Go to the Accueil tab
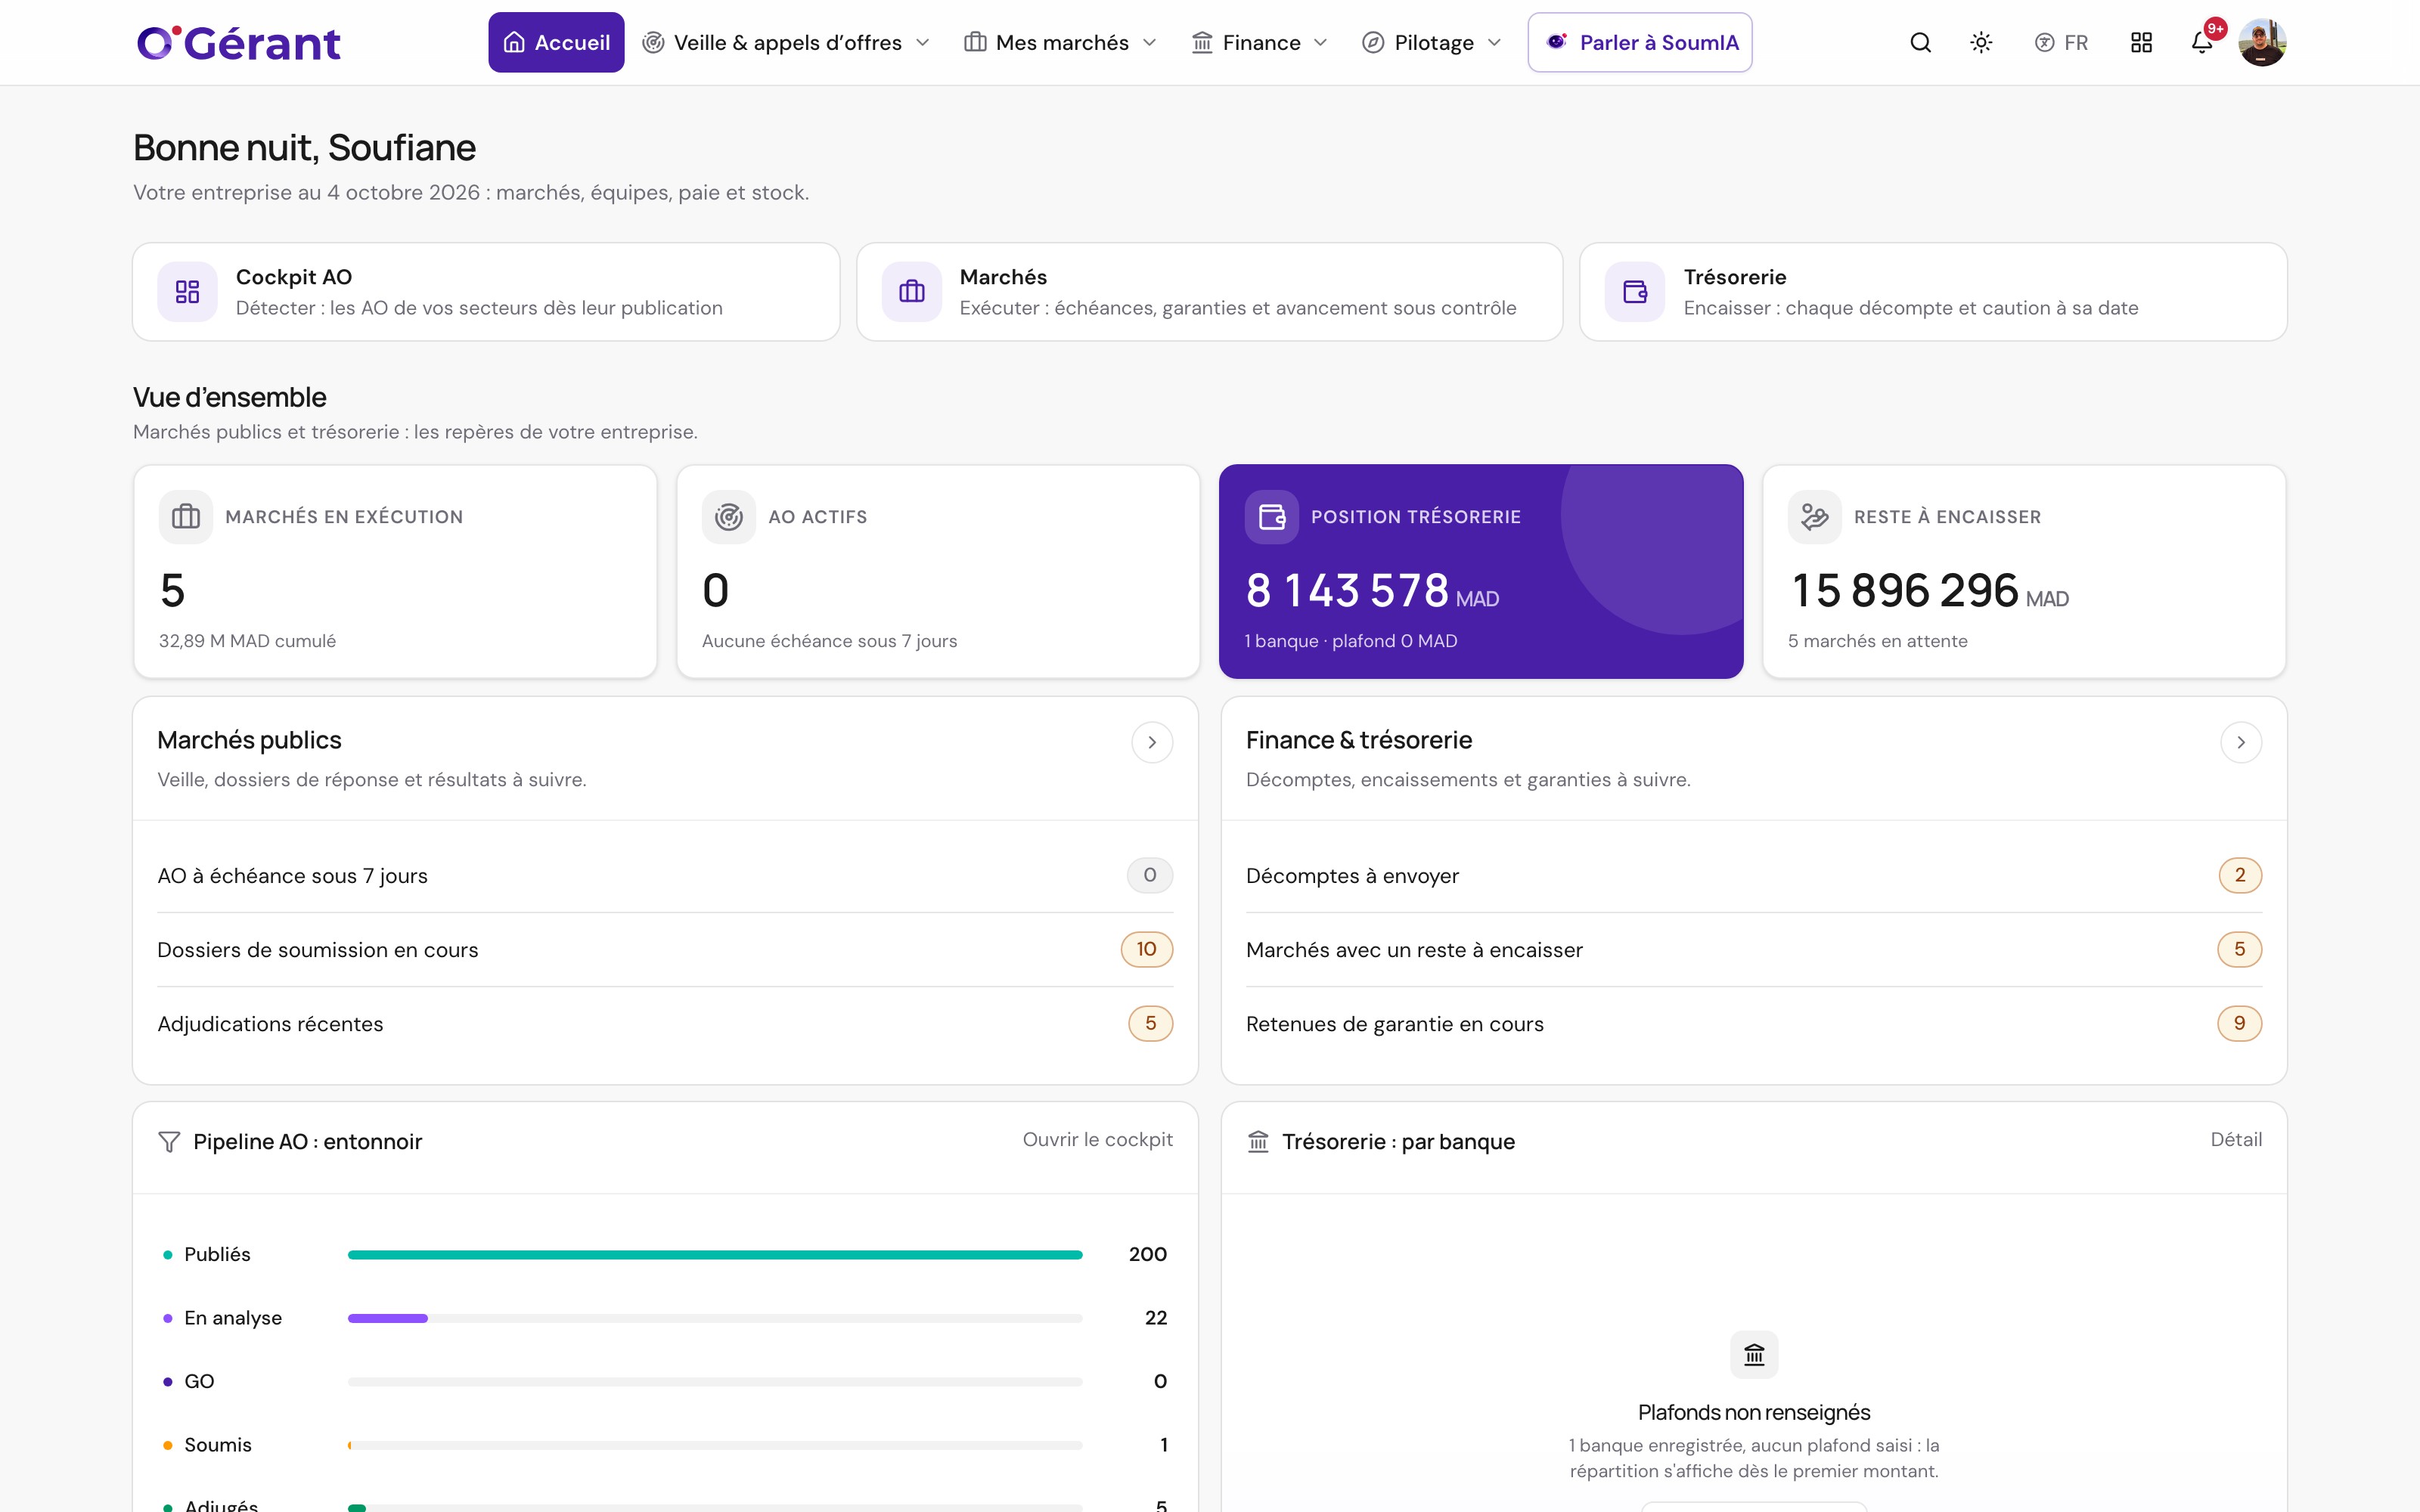The height and width of the screenshot is (1512, 2420). coord(556,43)
